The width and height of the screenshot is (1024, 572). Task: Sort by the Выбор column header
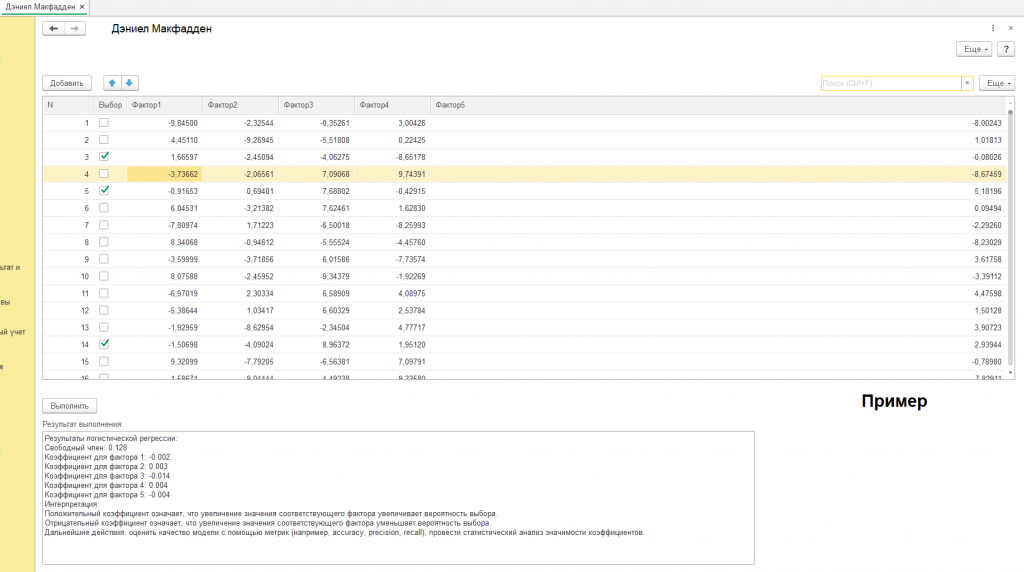(110, 104)
